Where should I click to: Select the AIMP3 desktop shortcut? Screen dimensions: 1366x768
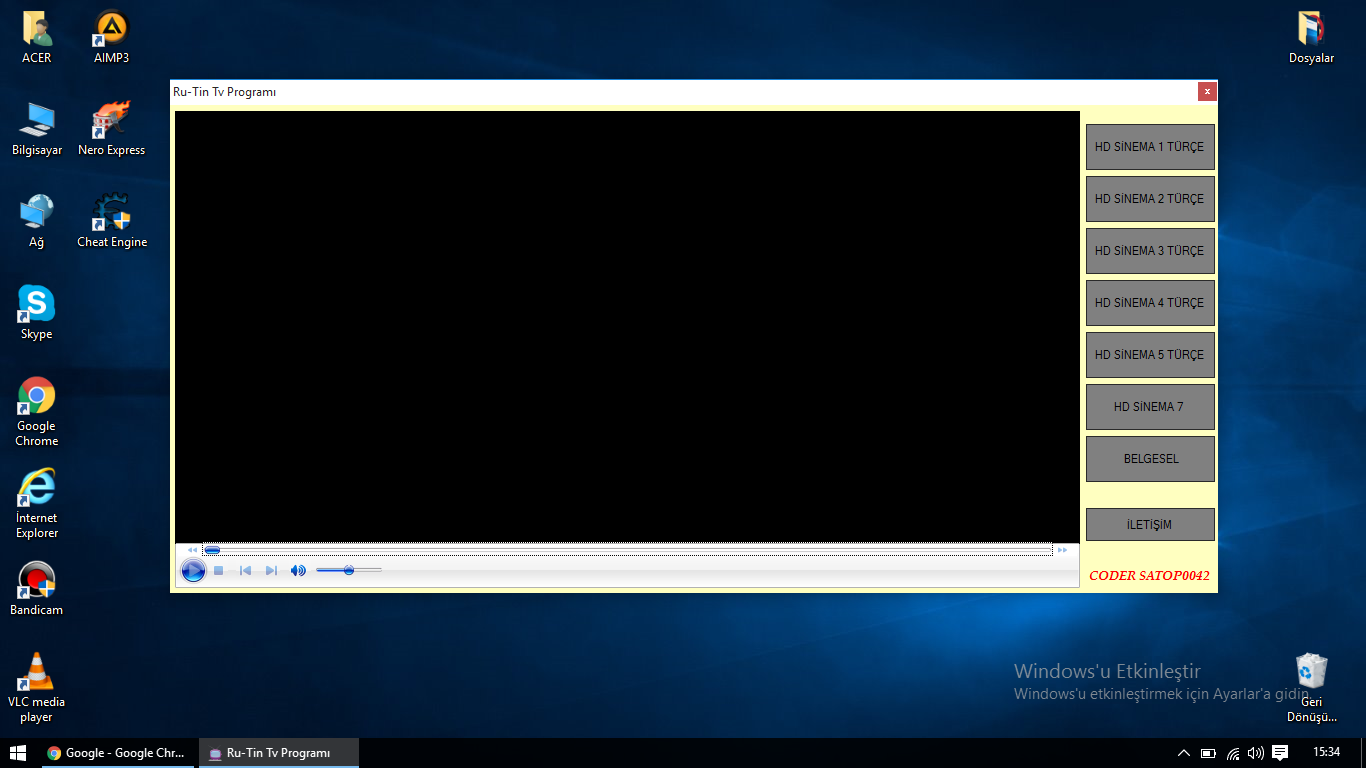111,38
